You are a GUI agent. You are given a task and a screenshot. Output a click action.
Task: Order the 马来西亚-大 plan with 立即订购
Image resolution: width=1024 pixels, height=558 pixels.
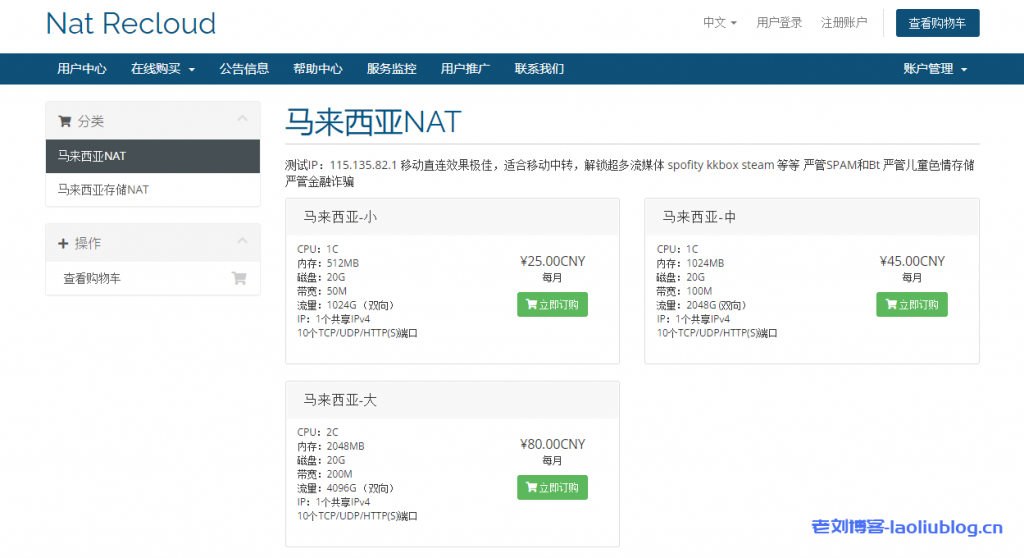click(552, 487)
